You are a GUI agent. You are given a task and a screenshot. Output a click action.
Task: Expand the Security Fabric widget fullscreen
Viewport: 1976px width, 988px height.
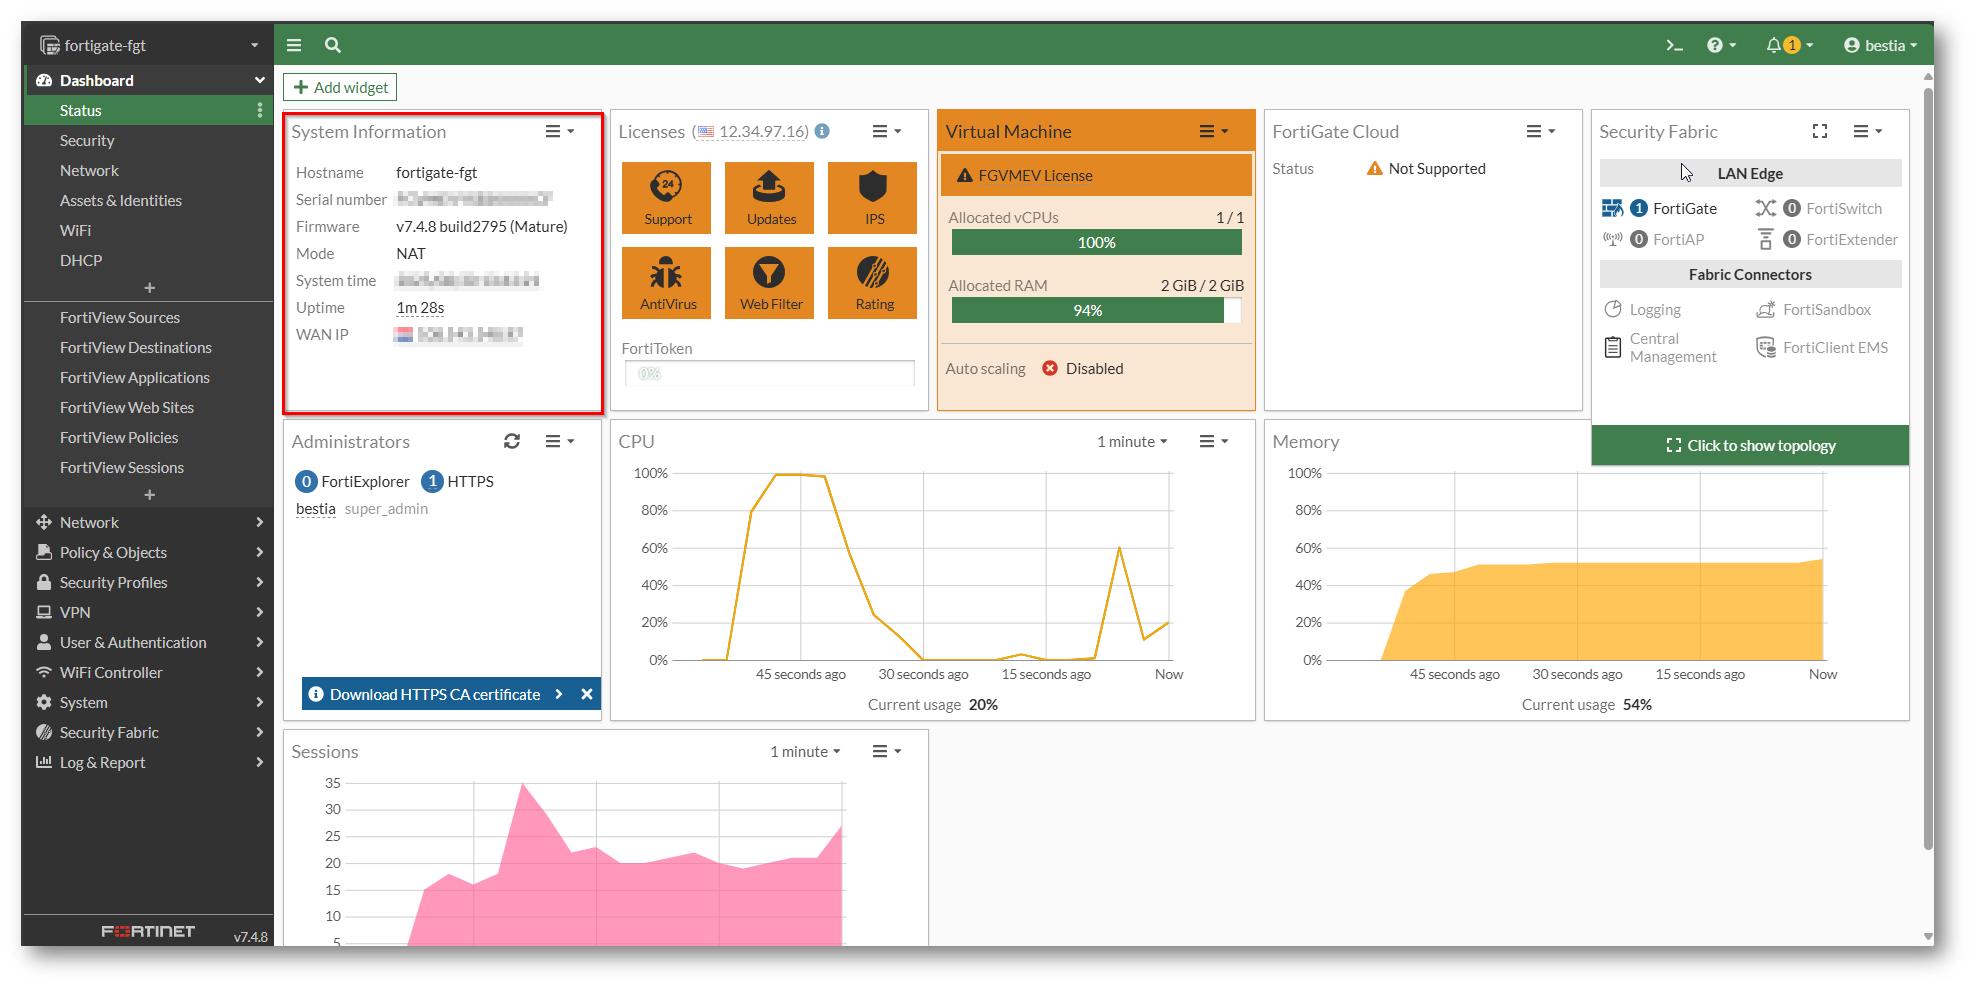(1819, 131)
